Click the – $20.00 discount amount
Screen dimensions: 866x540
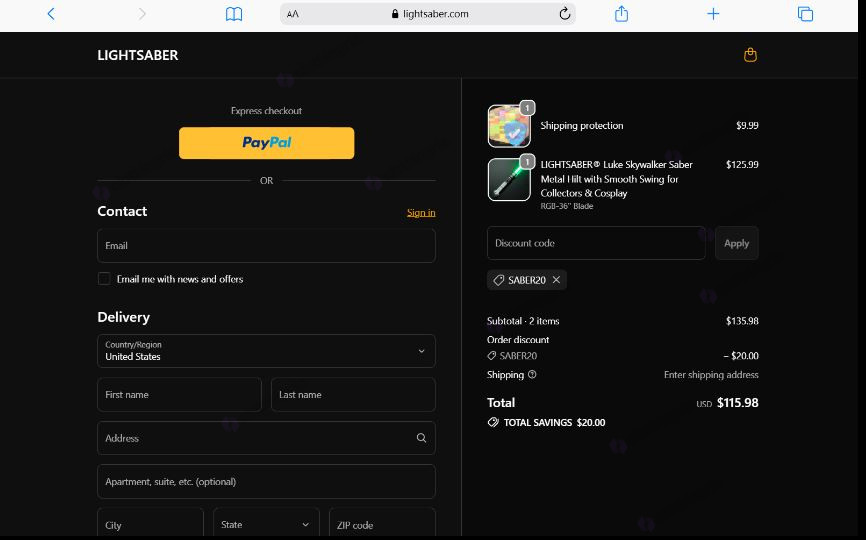(741, 356)
